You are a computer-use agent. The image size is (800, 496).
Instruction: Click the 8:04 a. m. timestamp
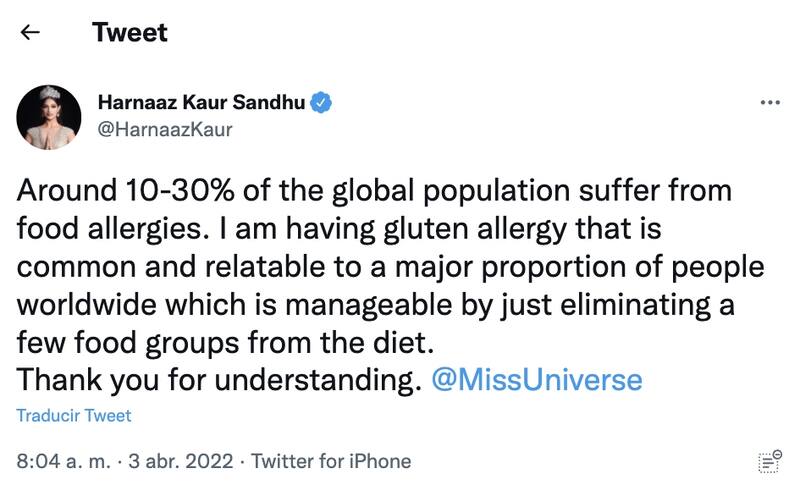(x=67, y=461)
